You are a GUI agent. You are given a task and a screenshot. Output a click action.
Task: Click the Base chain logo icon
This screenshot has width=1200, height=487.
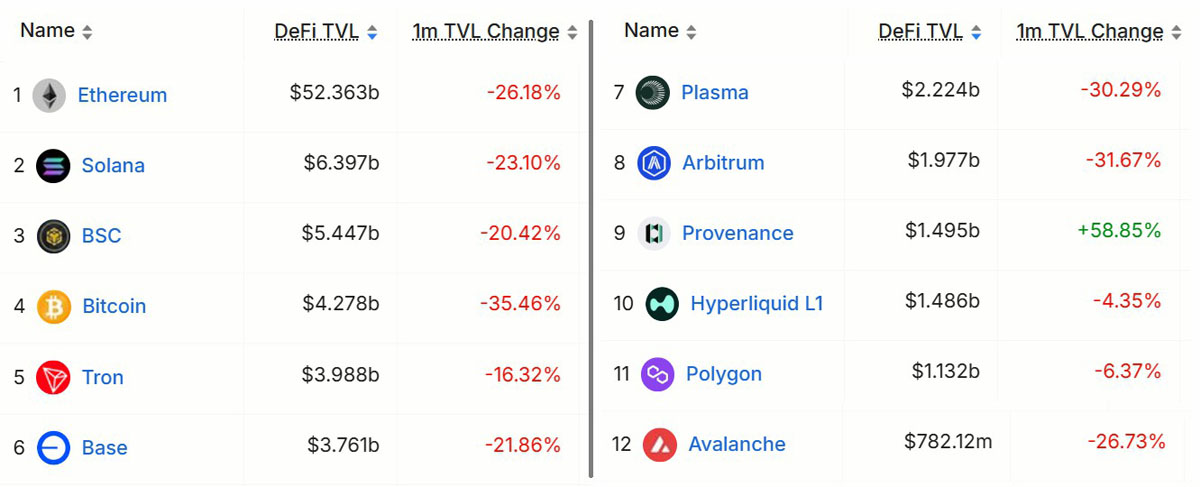pos(53,448)
